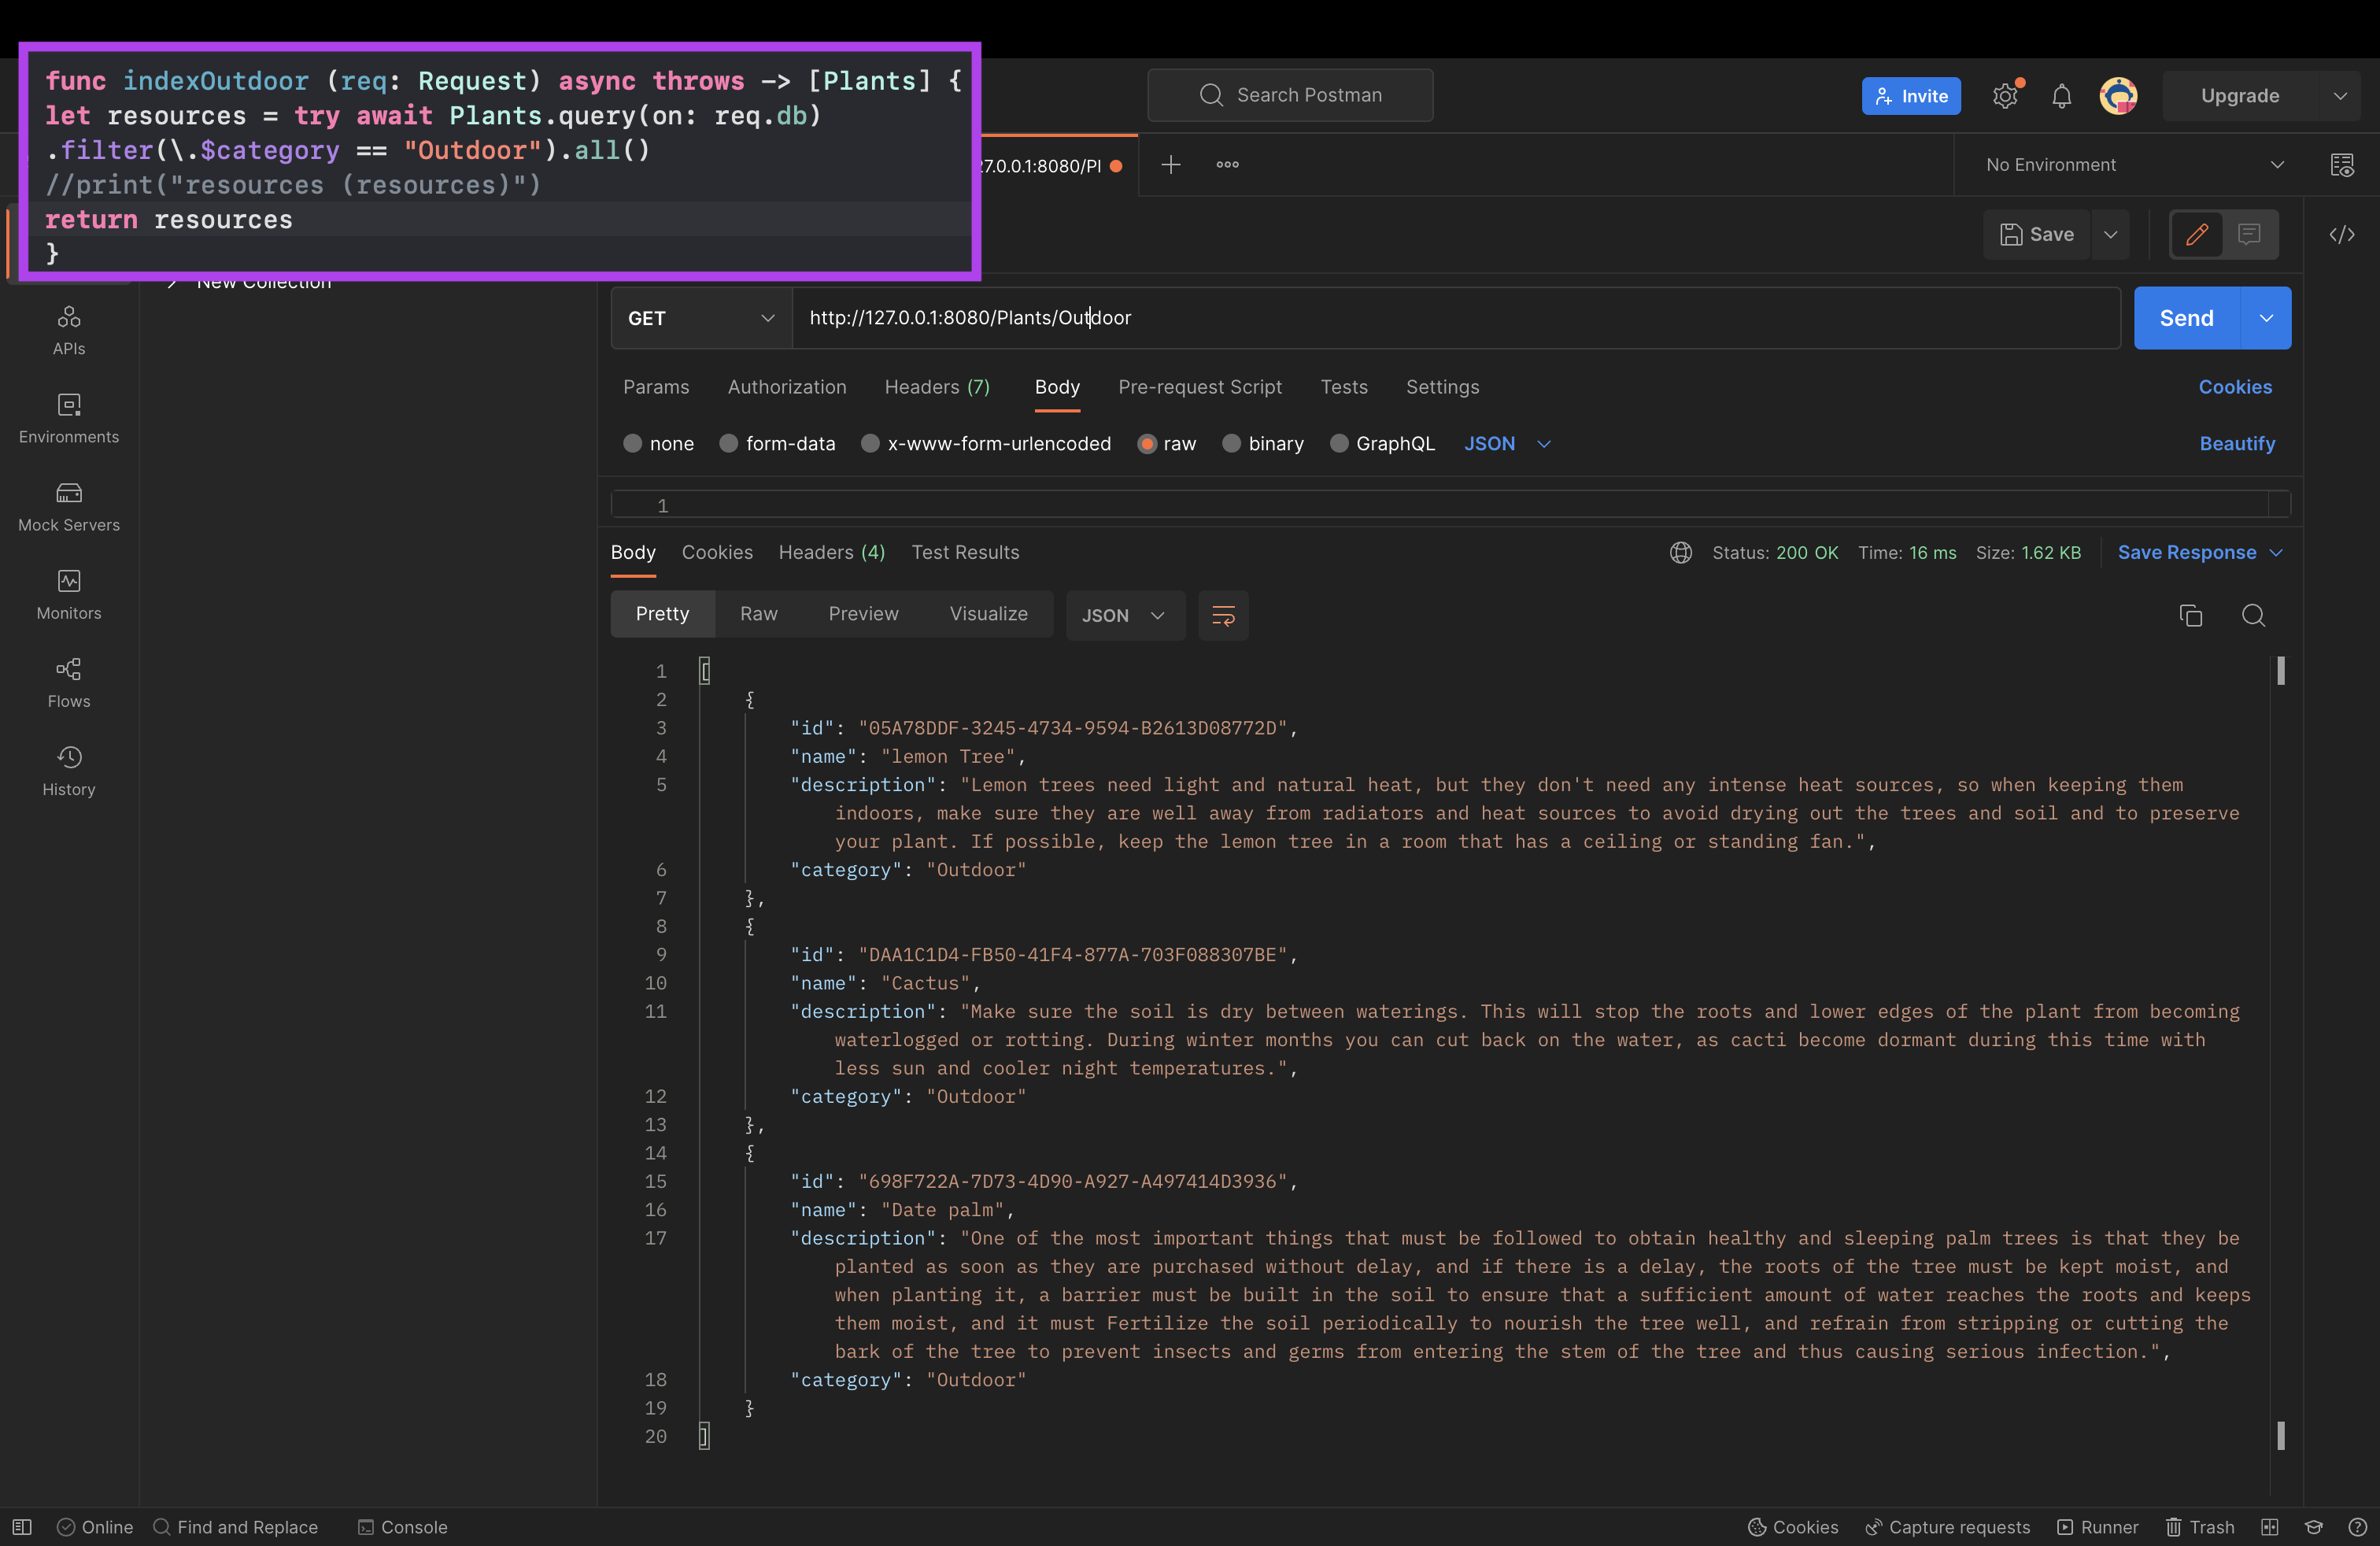Open the APIs sidebar panel
The width and height of the screenshot is (2380, 1546).
pyautogui.click(x=68, y=330)
